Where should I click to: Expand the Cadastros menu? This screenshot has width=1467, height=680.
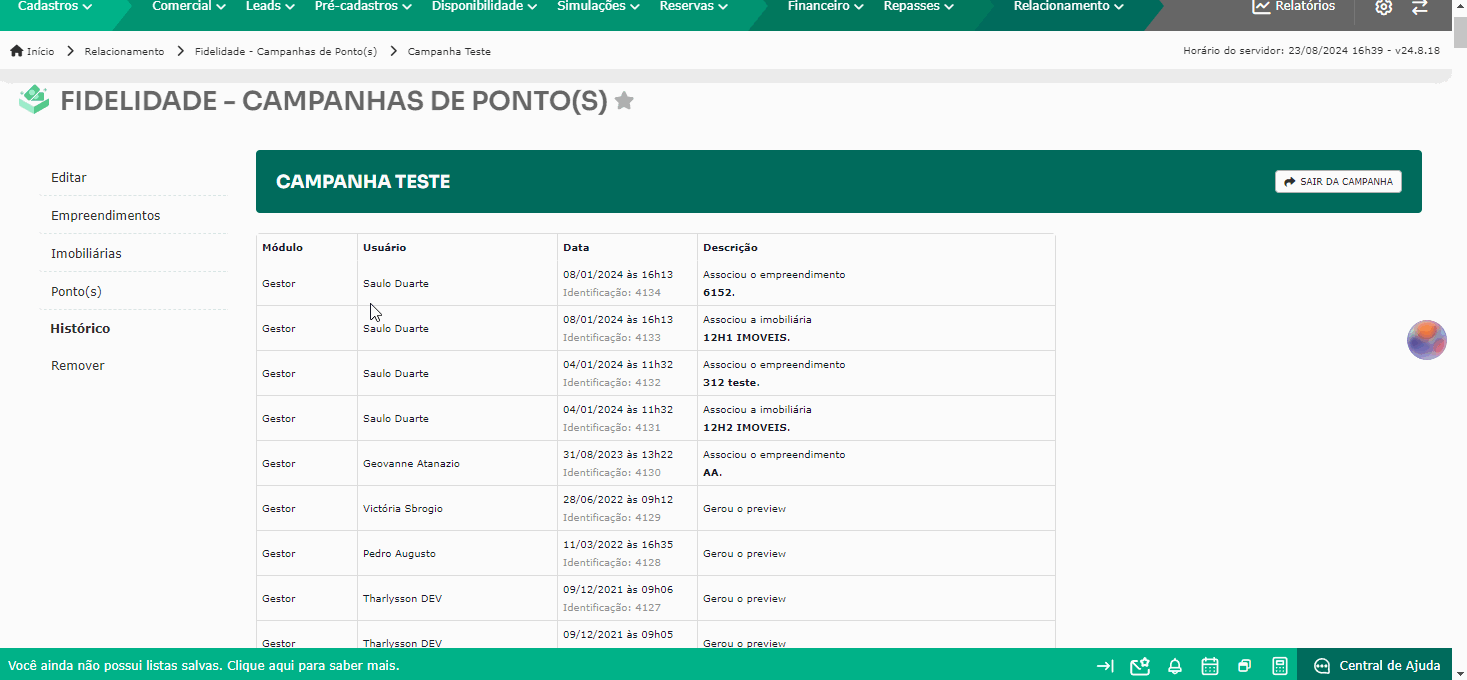tap(55, 6)
